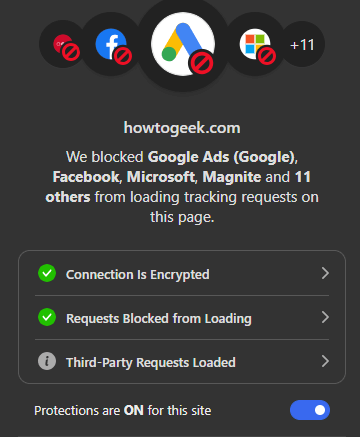Click the gray info icon for Third-Party Requests

click(x=47, y=361)
